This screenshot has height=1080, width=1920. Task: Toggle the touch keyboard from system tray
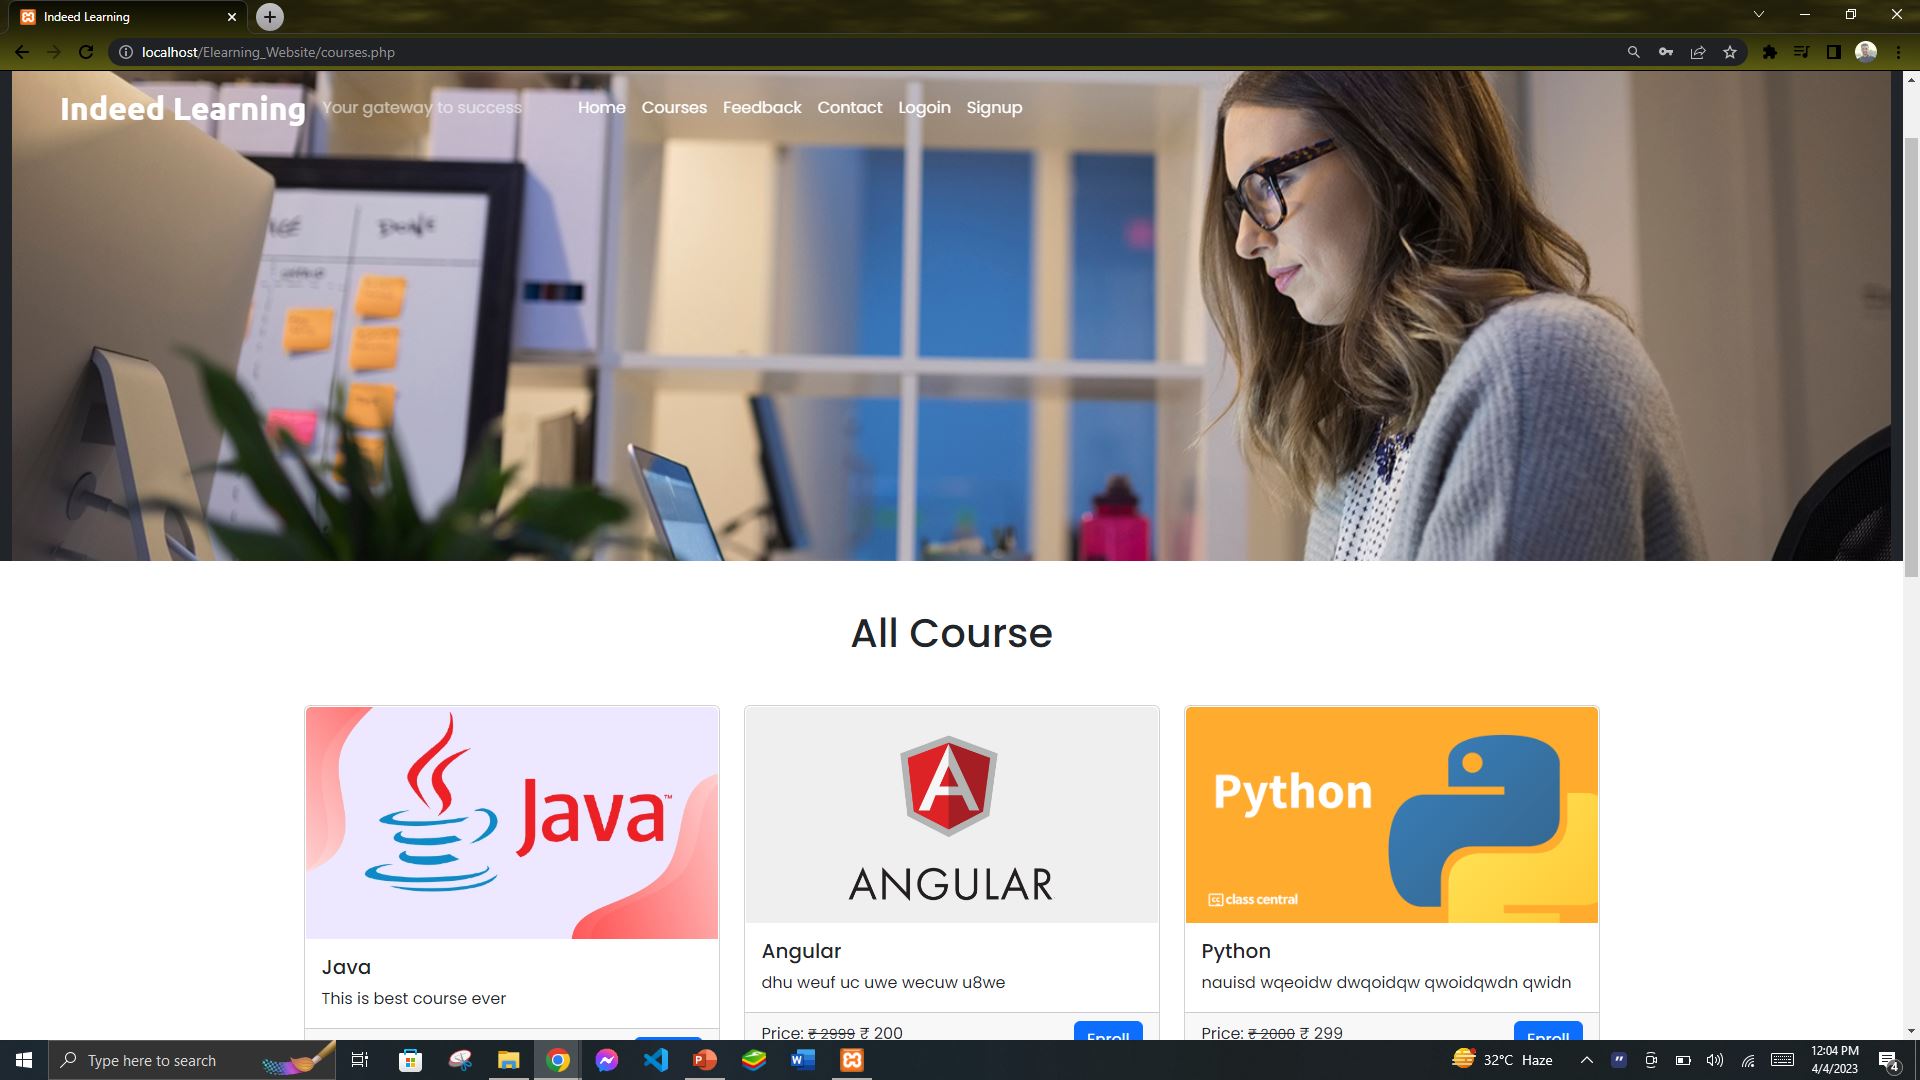(1781, 1060)
